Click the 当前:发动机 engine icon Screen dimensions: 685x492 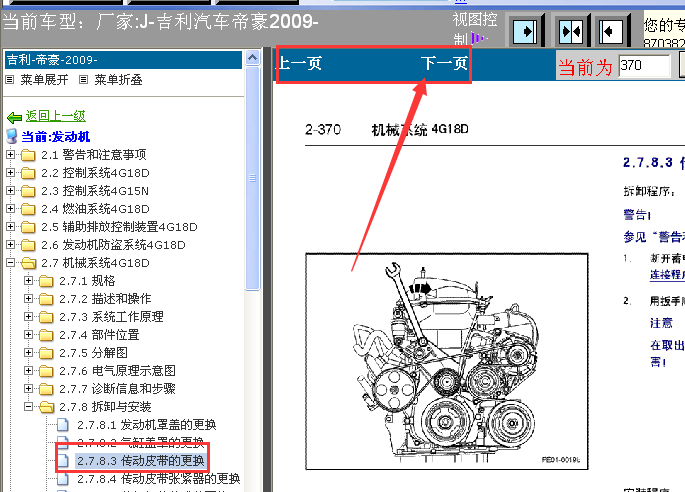click(x=12, y=136)
